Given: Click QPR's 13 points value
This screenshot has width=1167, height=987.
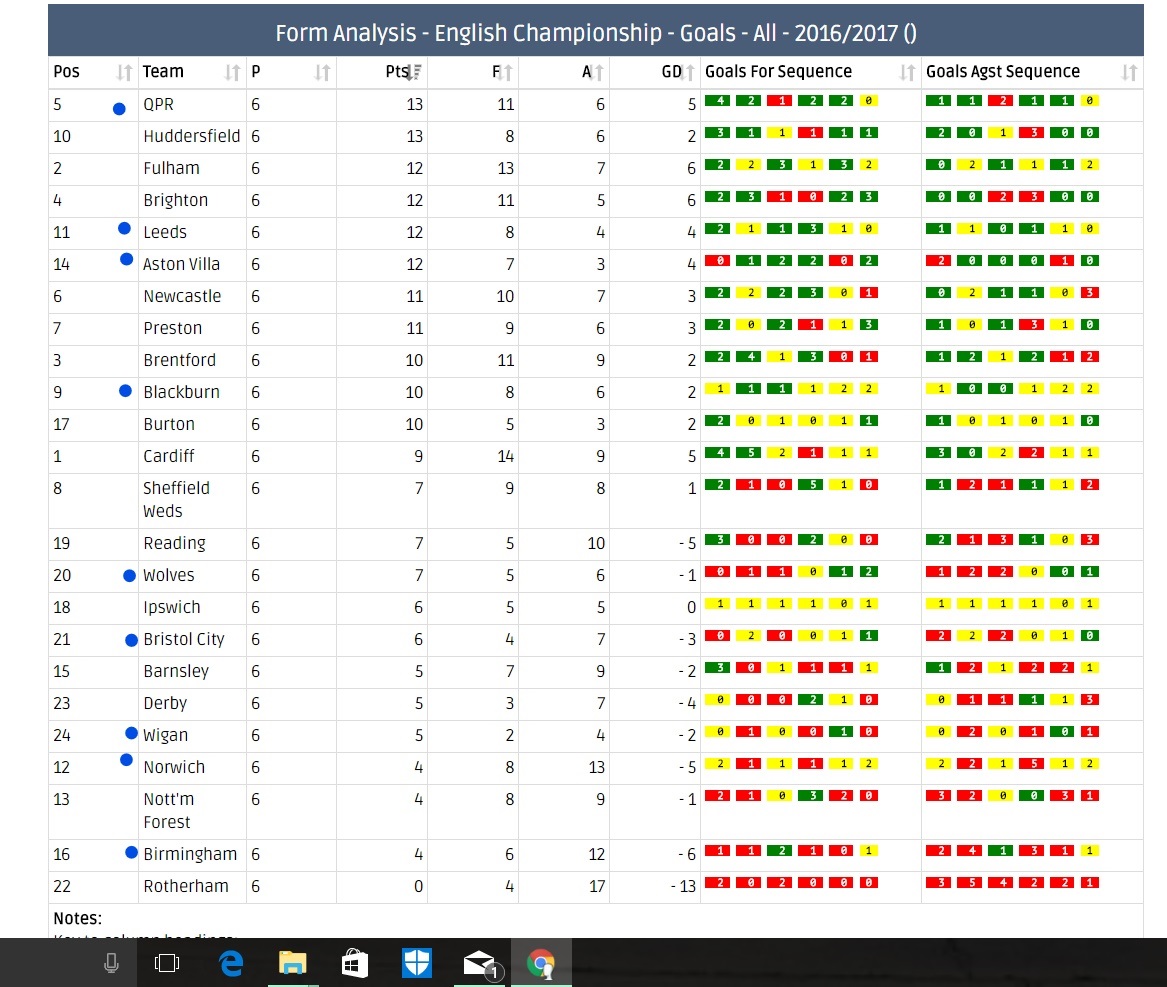Looking at the screenshot, I should coord(415,105).
